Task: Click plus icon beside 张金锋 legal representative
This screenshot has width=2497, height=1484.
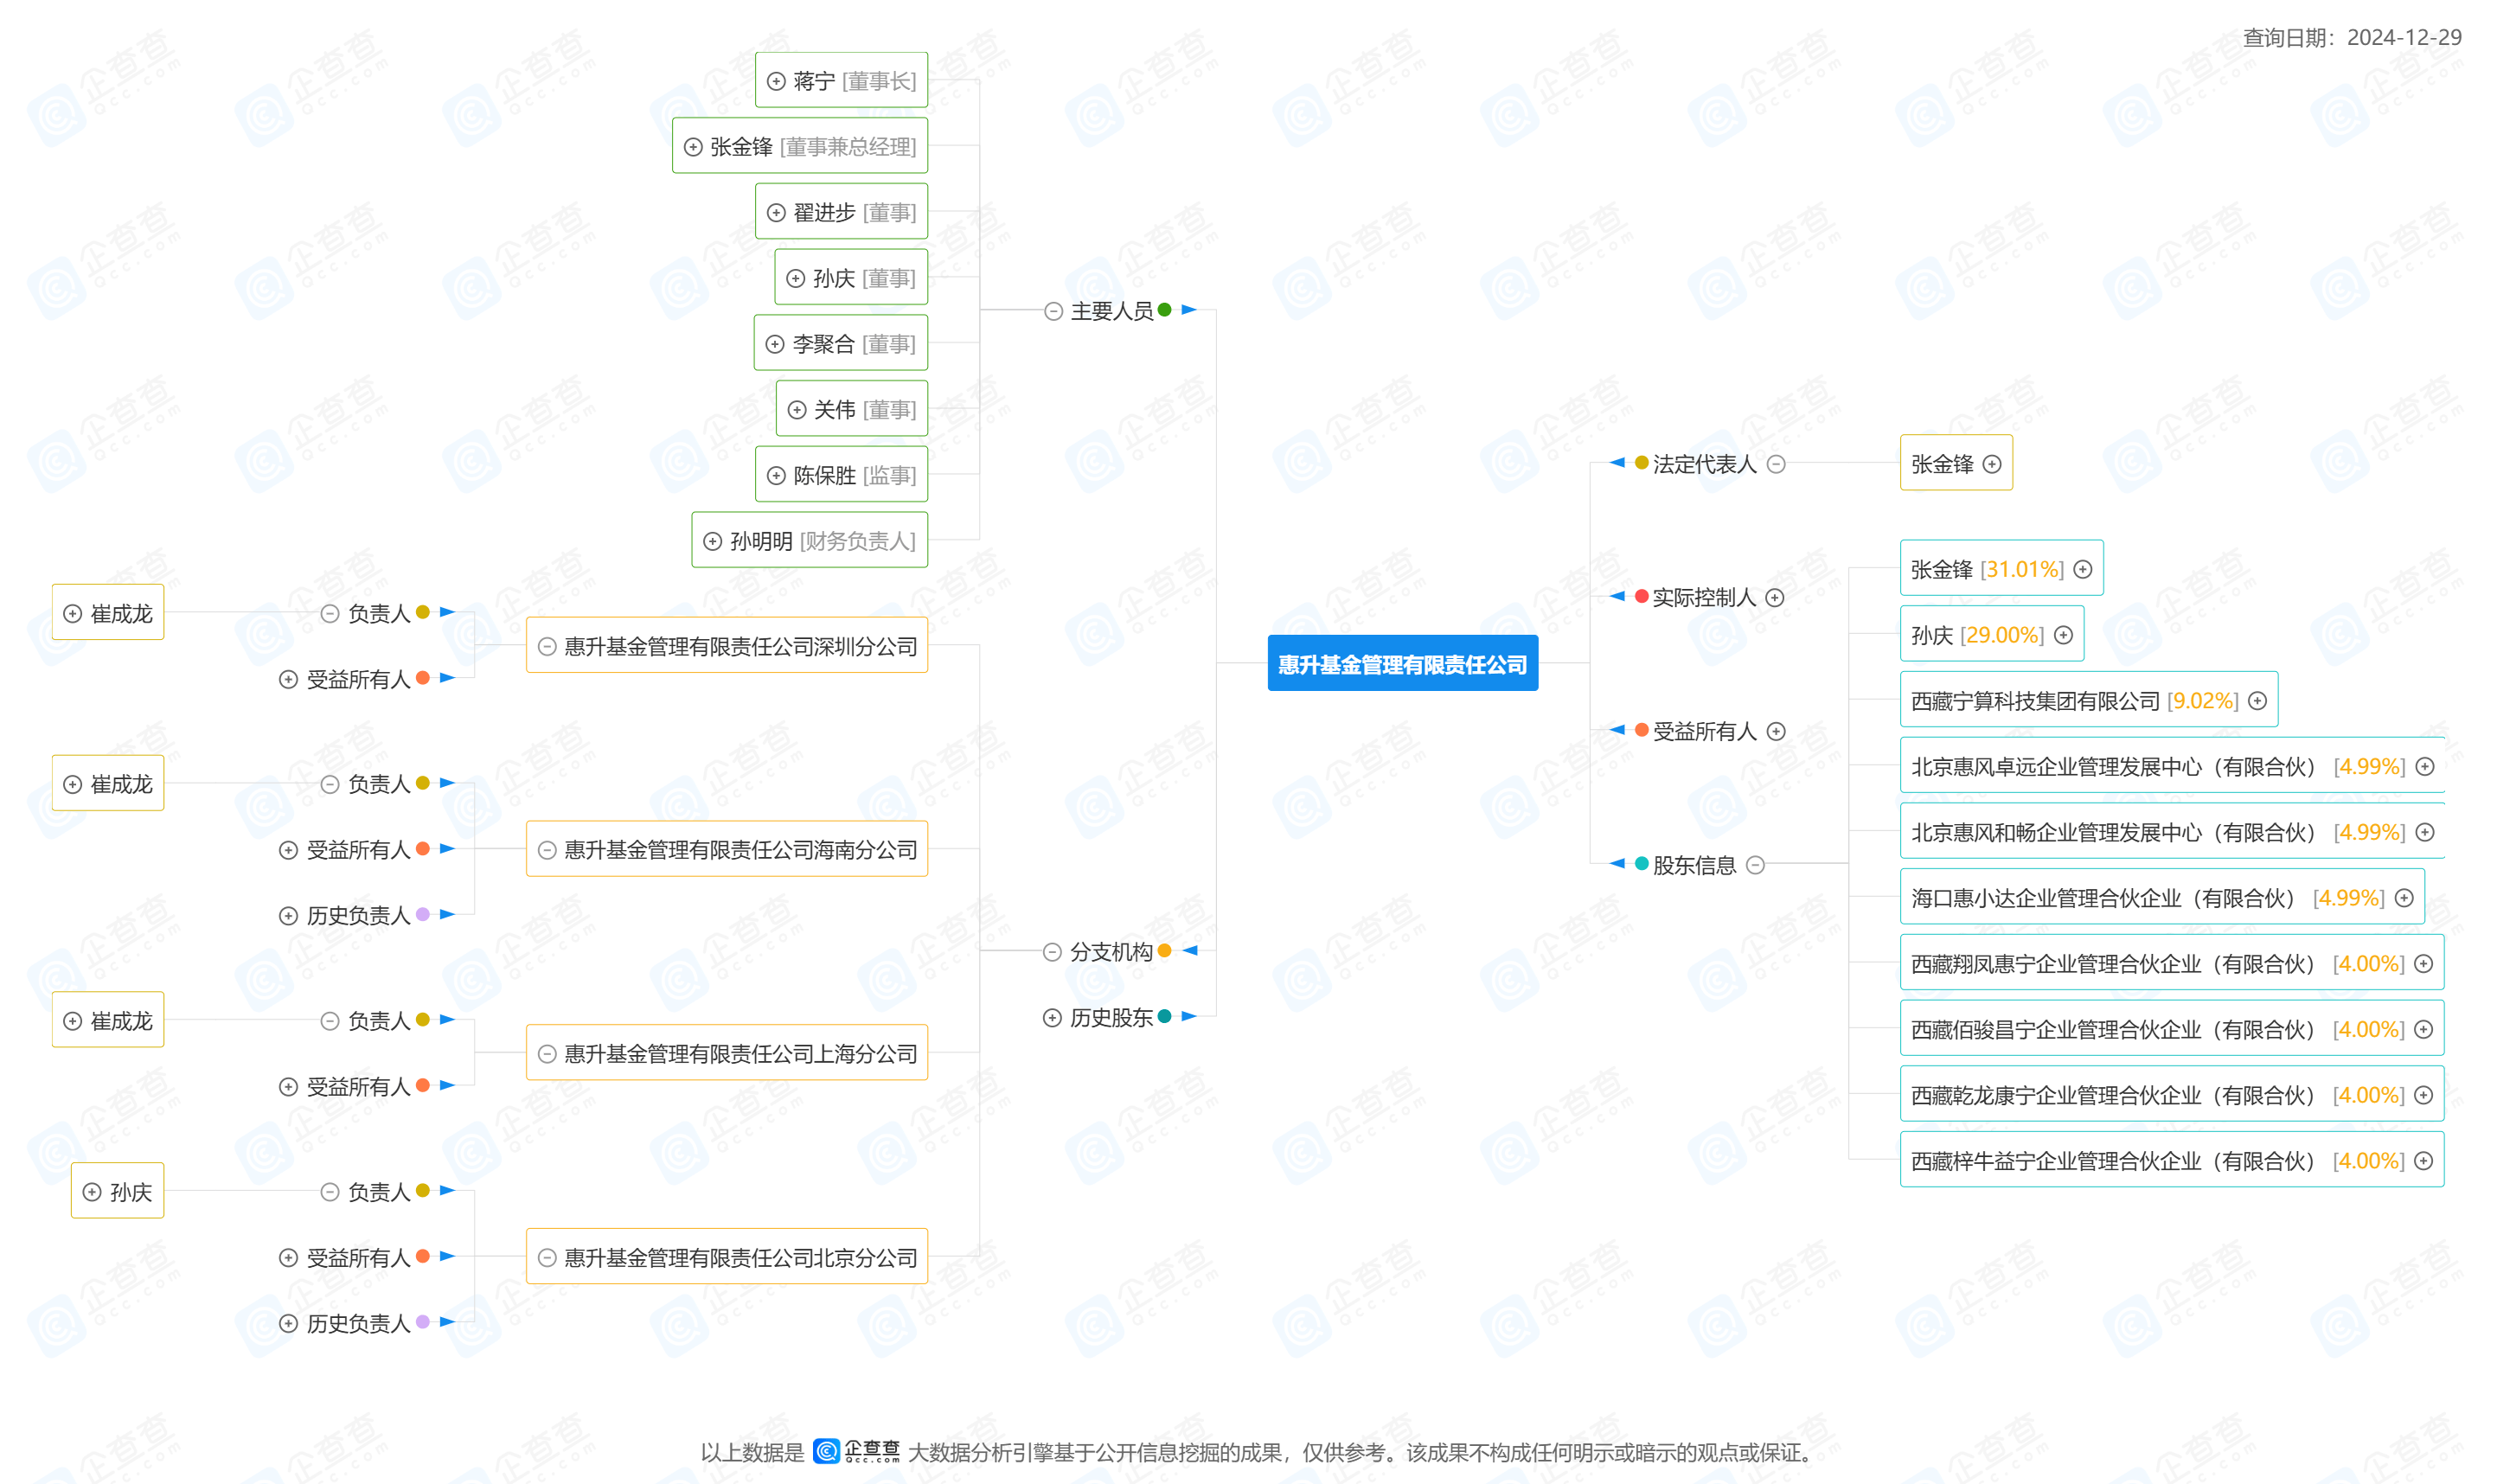Action: [1992, 464]
